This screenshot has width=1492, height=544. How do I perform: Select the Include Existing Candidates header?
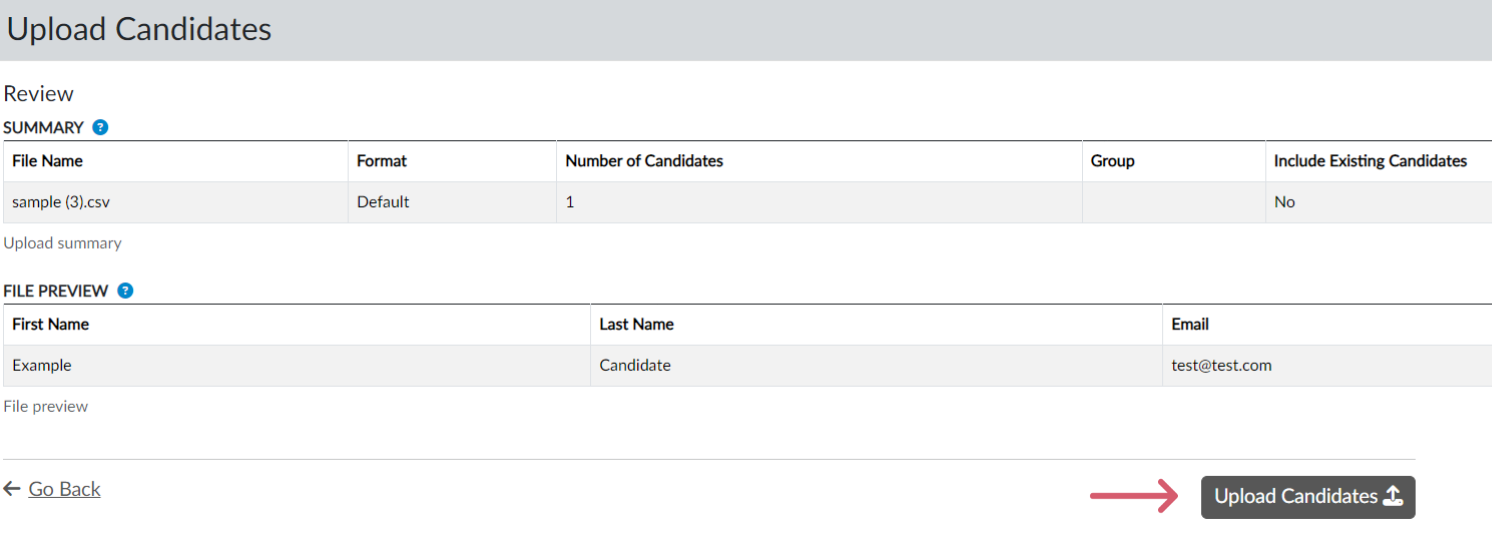click(x=1370, y=161)
